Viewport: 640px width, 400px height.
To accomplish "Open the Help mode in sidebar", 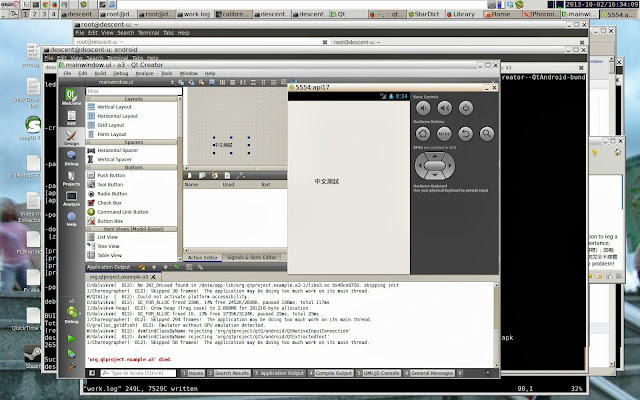I will (x=71, y=218).
